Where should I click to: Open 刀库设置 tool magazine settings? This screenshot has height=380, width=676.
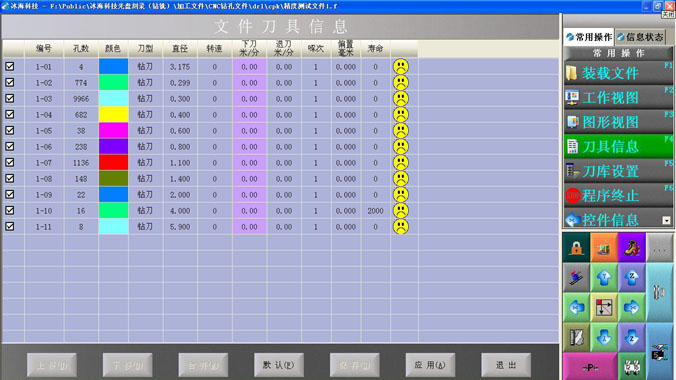pos(618,171)
